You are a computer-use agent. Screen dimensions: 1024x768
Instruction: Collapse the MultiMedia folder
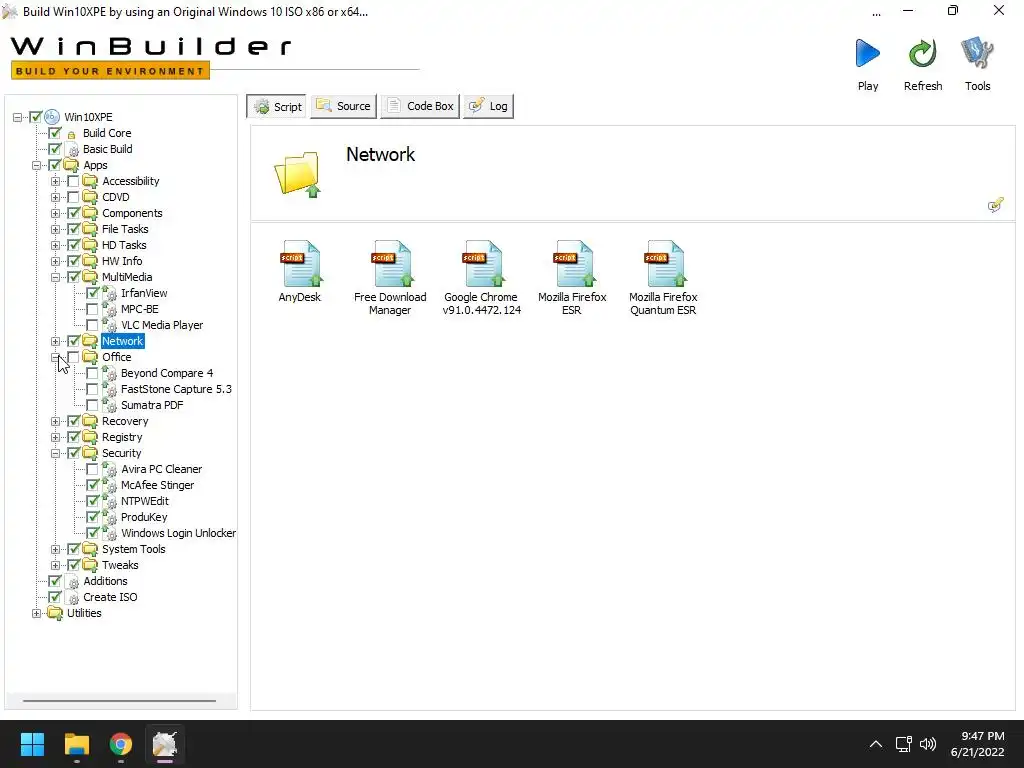(56, 278)
